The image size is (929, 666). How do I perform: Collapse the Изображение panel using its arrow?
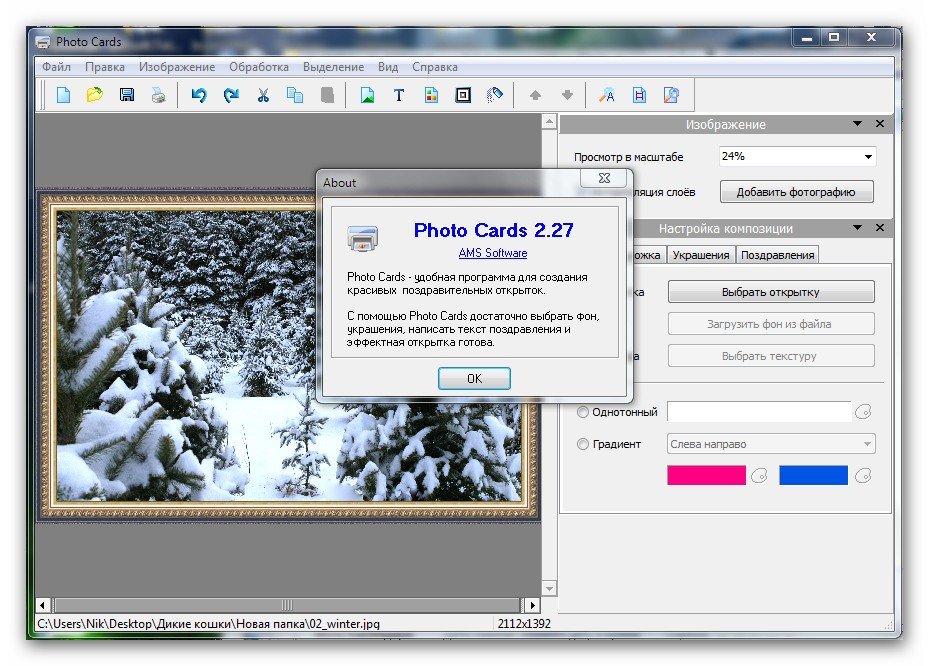(x=858, y=124)
